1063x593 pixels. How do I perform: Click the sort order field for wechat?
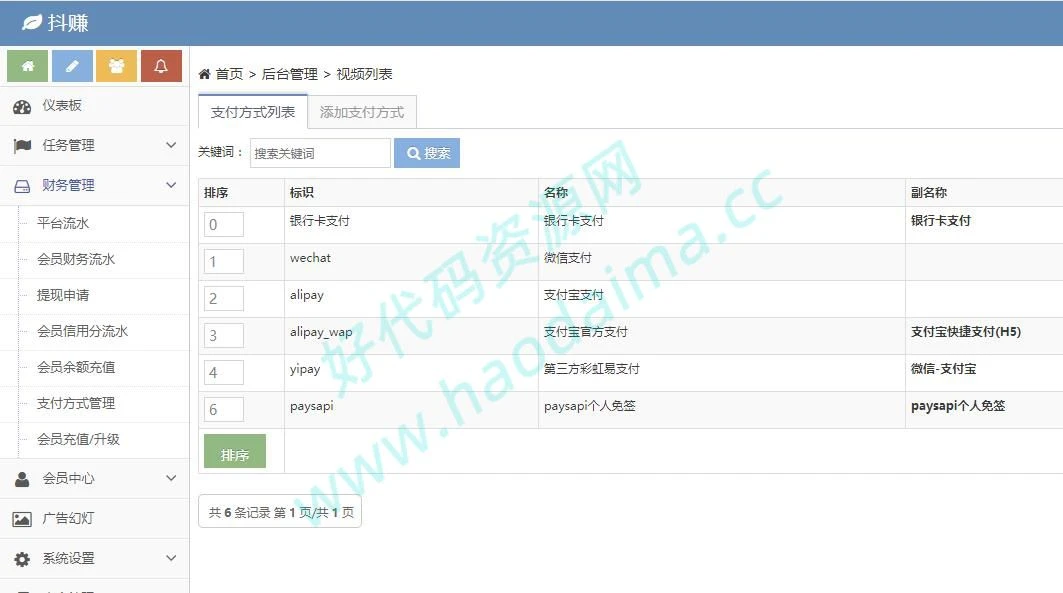click(224, 262)
